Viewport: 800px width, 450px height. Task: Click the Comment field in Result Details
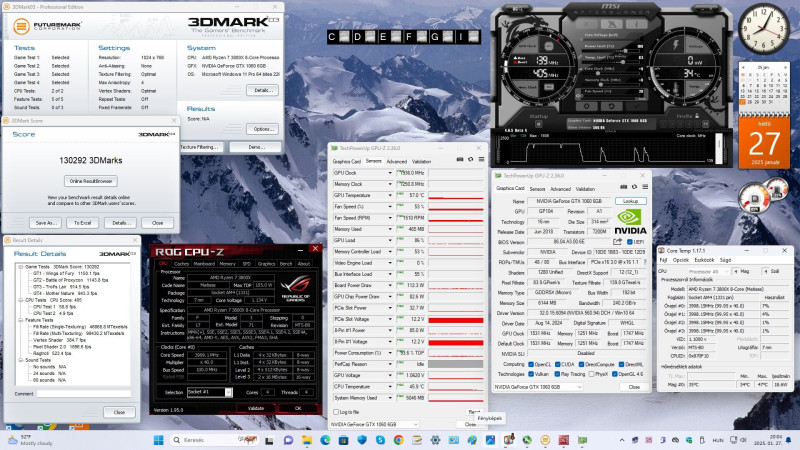(84, 394)
